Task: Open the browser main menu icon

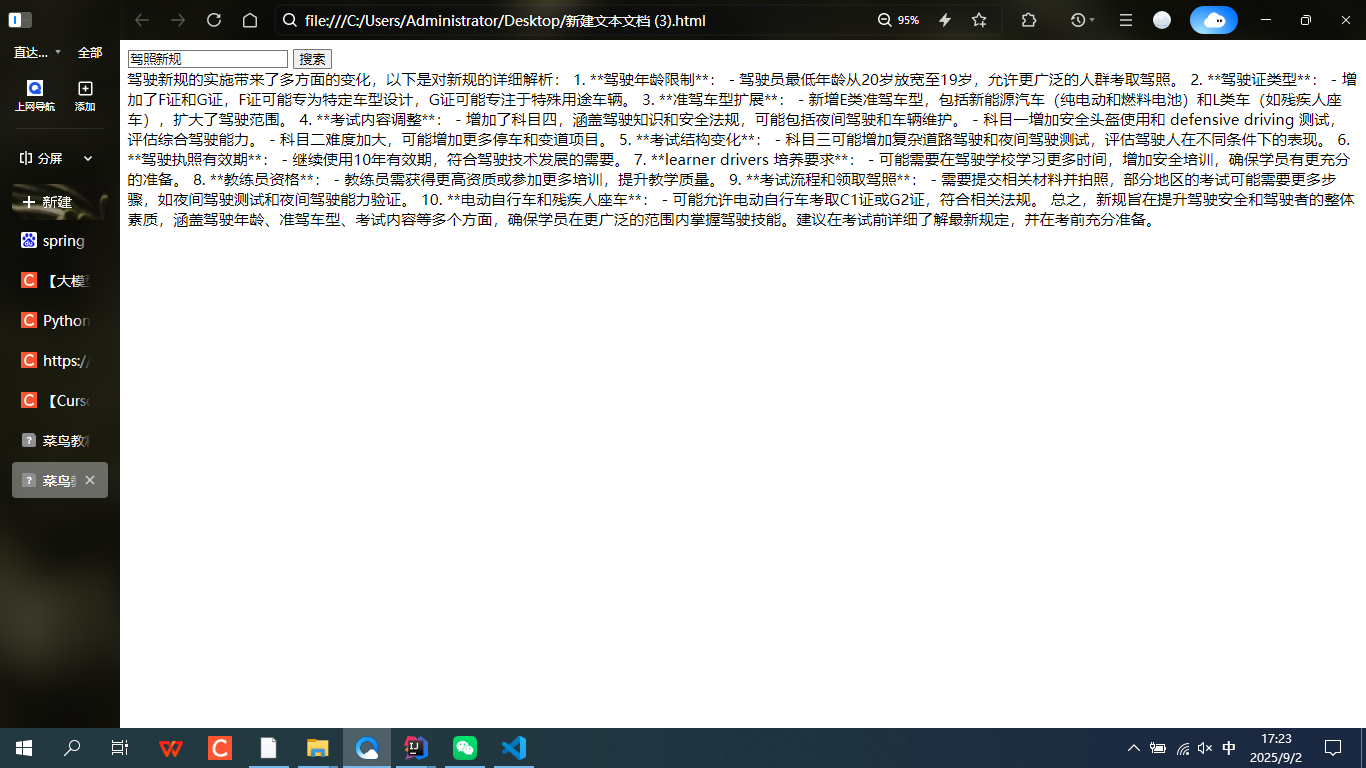Action: [x=1126, y=20]
